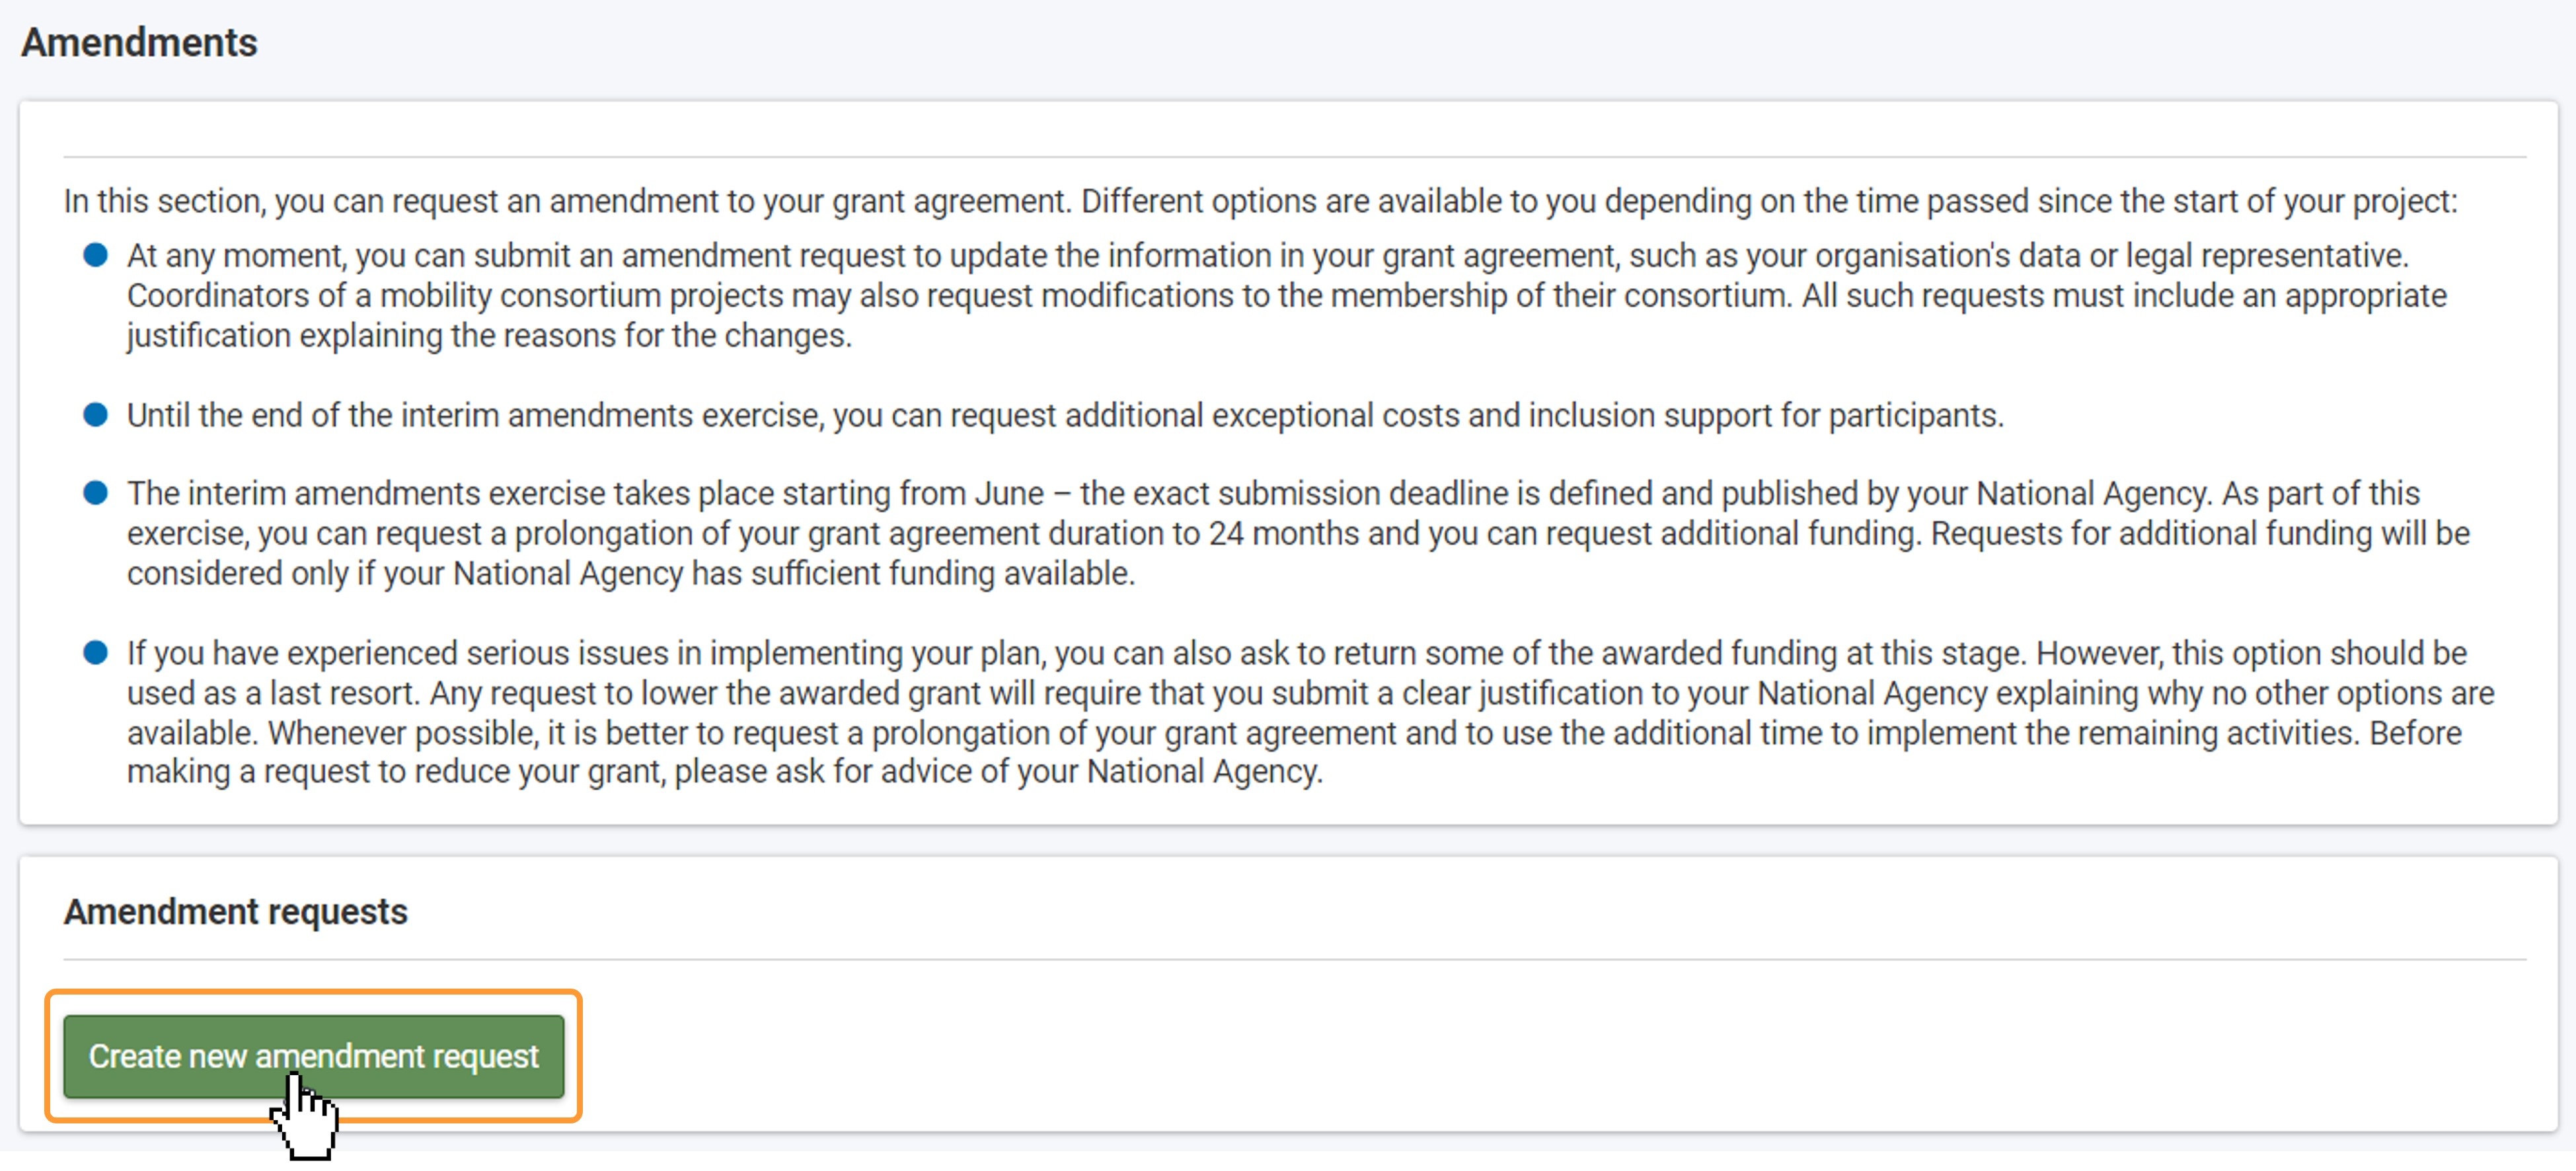This screenshot has width=2576, height=1171.
Task: Click the line "justification explaining the reasons"
Action: click(488, 336)
